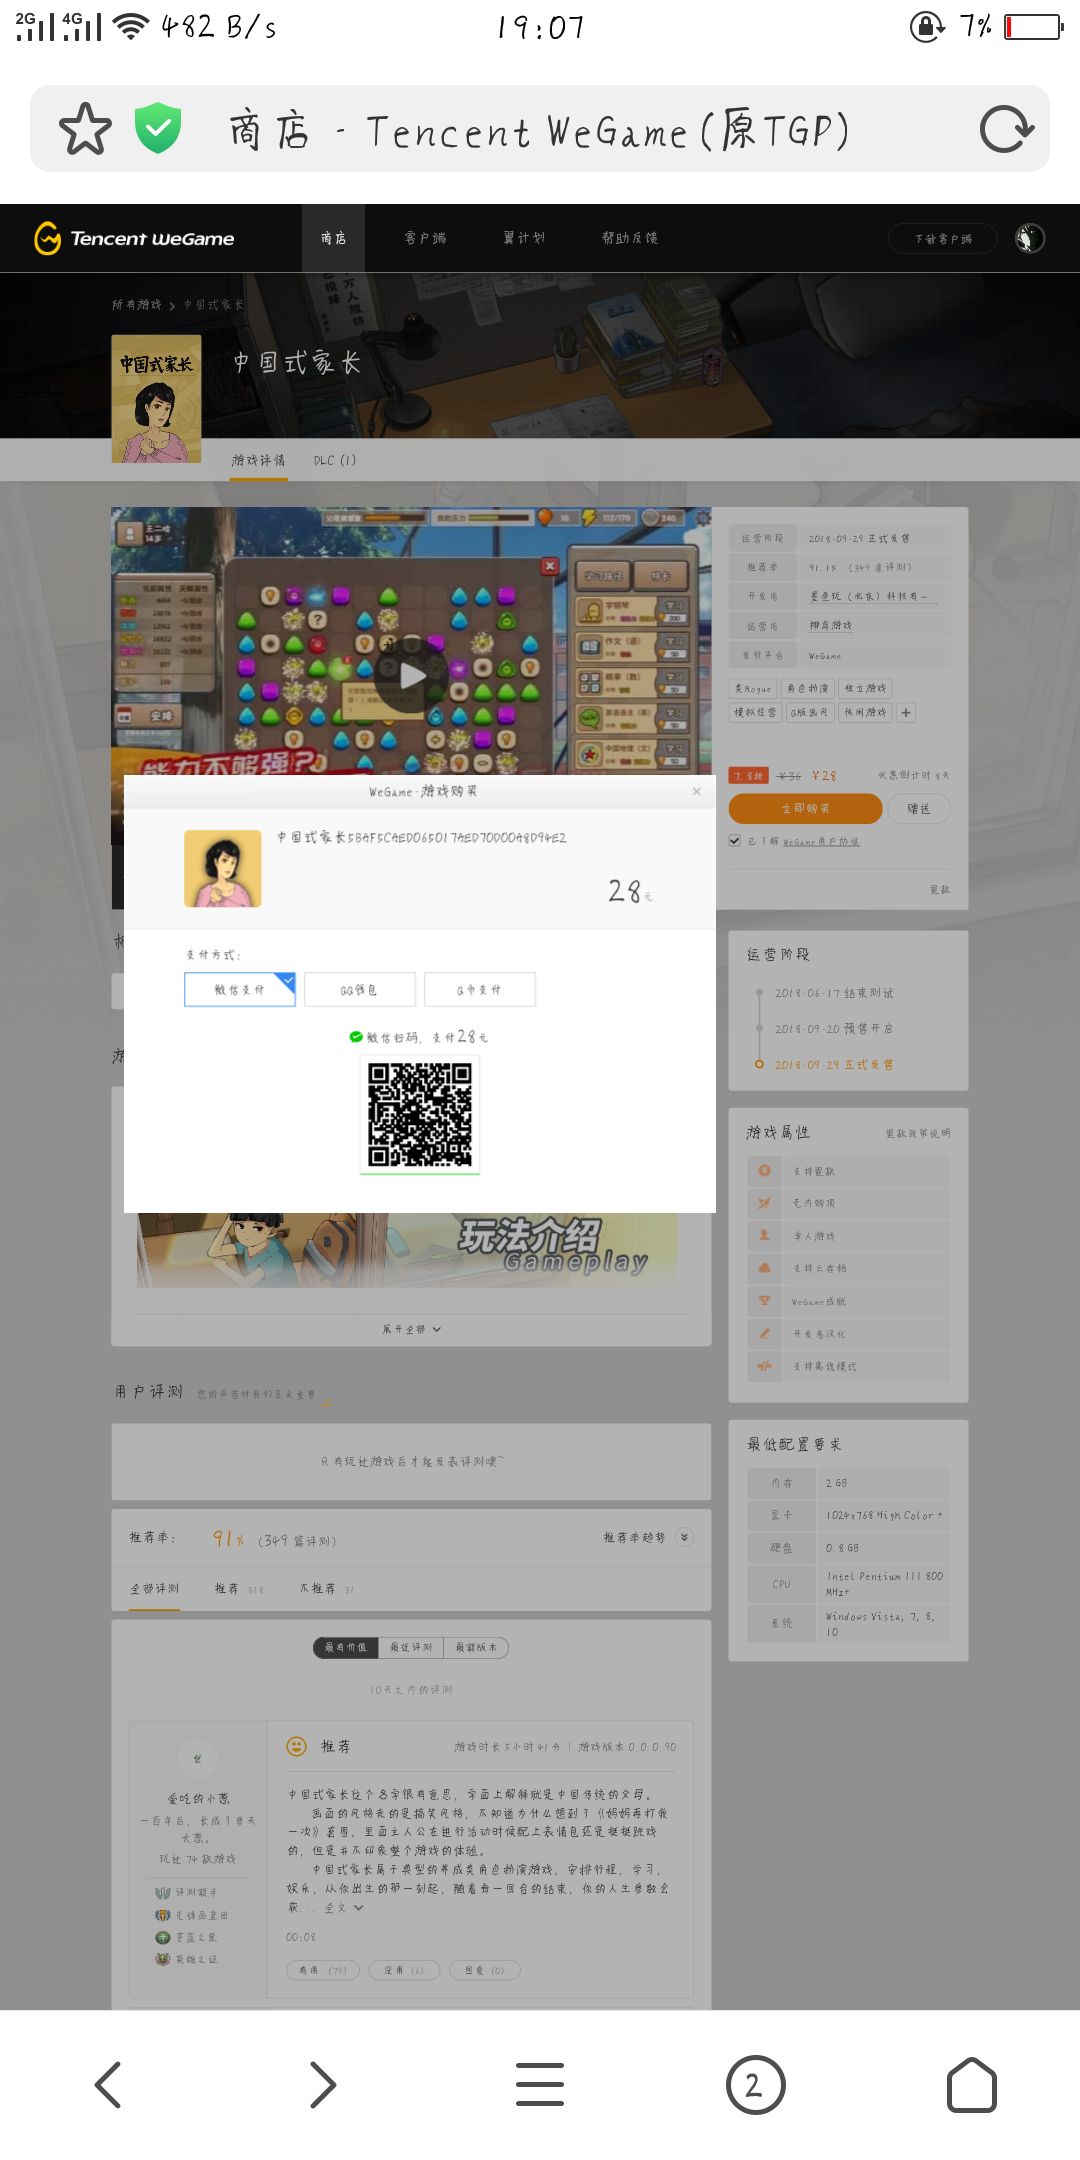1080x2160 pixels.
Task: Click the WeGame成就 trophy icon
Action: [764, 1301]
